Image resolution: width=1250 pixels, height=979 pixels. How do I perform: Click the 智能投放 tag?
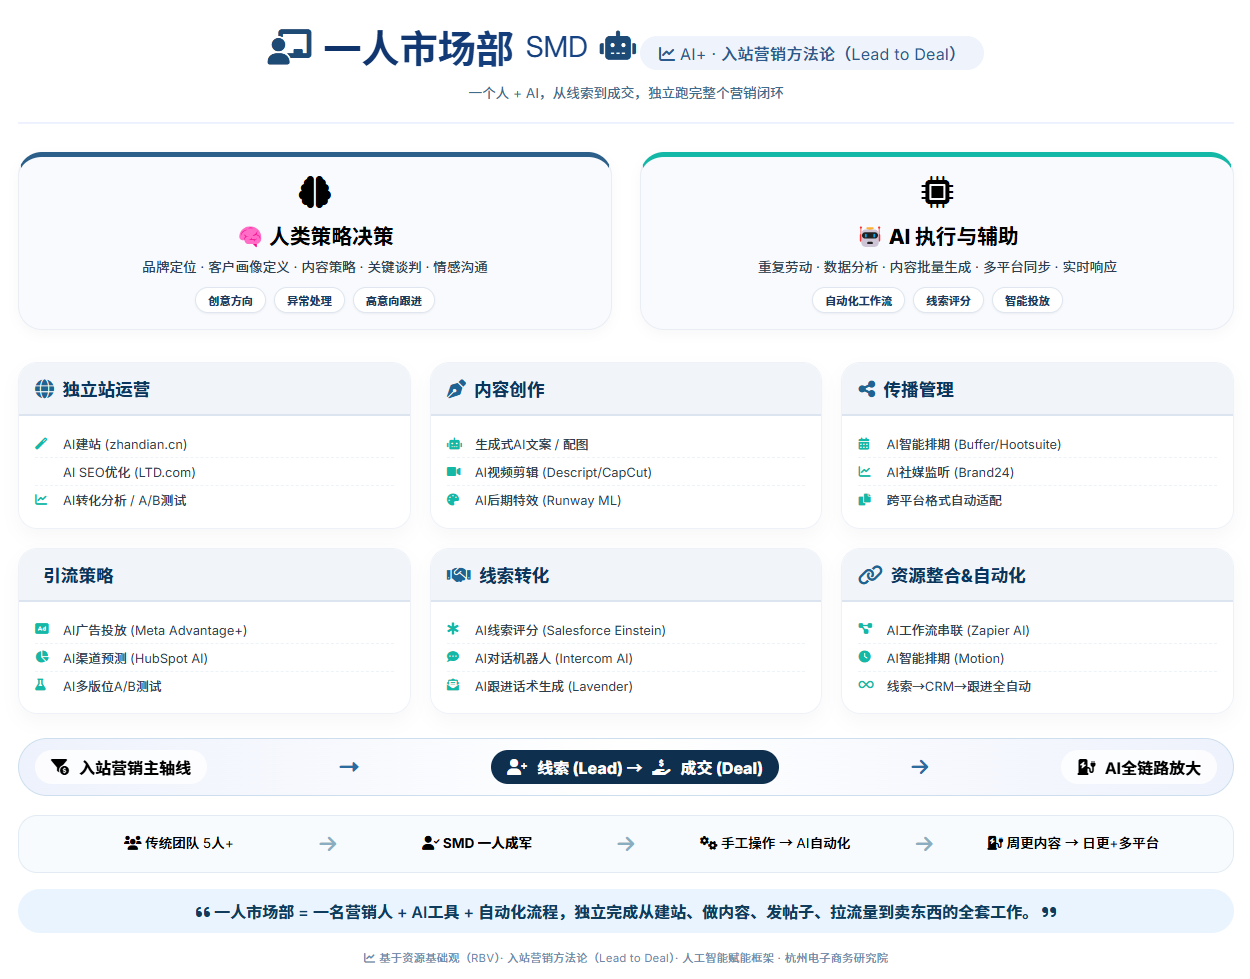(x=1027, y=301)
